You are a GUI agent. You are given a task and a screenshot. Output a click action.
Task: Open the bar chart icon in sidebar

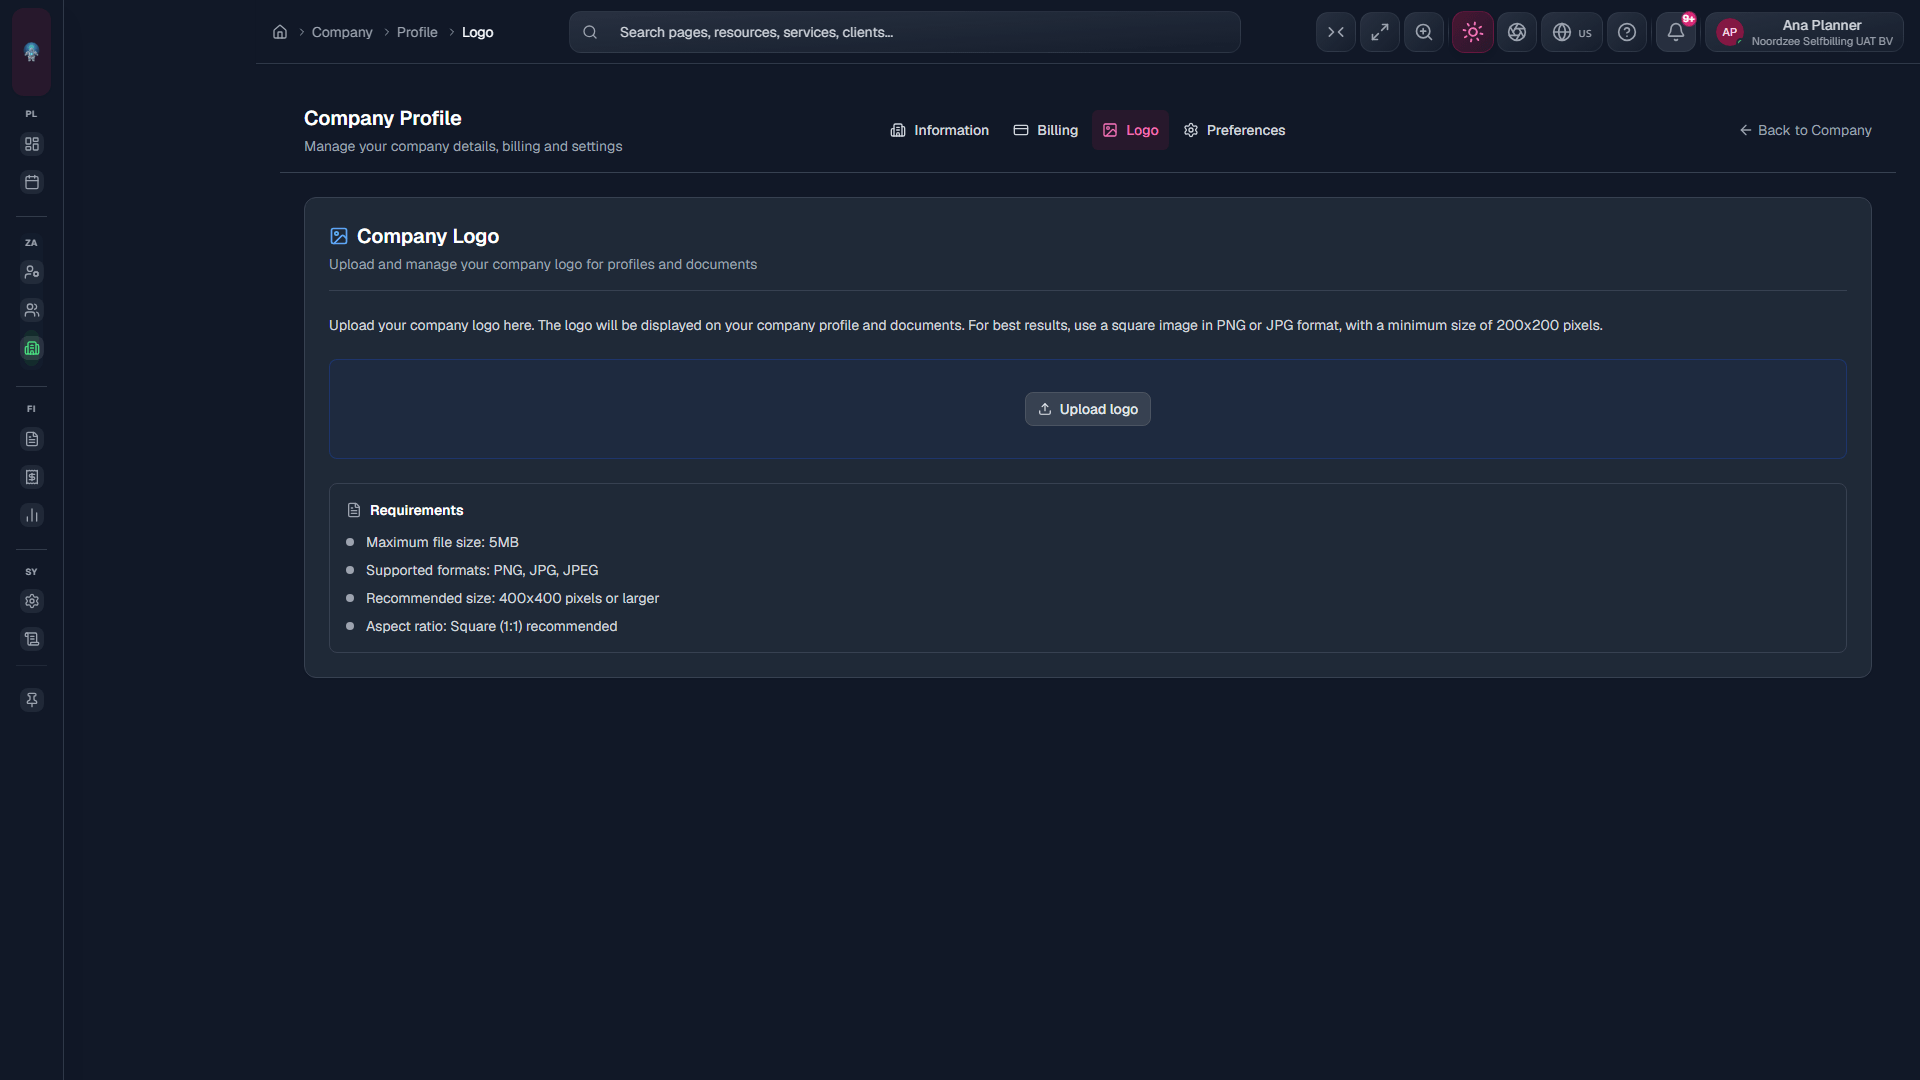[x=32, y=515]
